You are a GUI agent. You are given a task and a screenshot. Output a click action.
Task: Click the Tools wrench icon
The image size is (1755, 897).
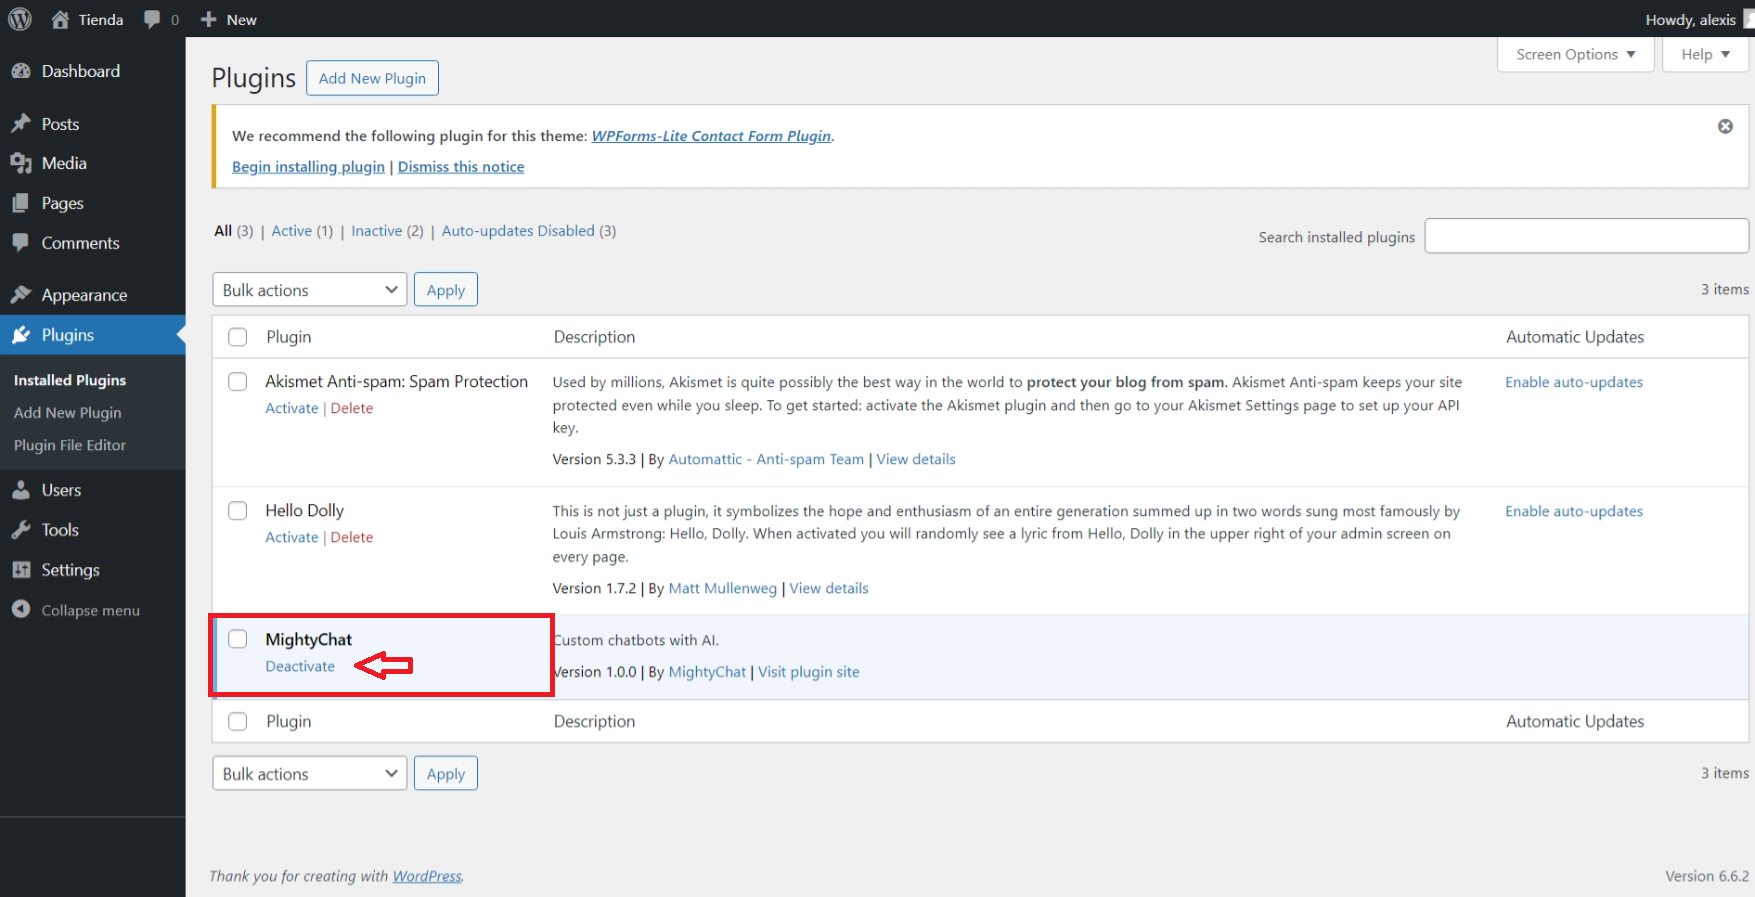pos(21,530)
